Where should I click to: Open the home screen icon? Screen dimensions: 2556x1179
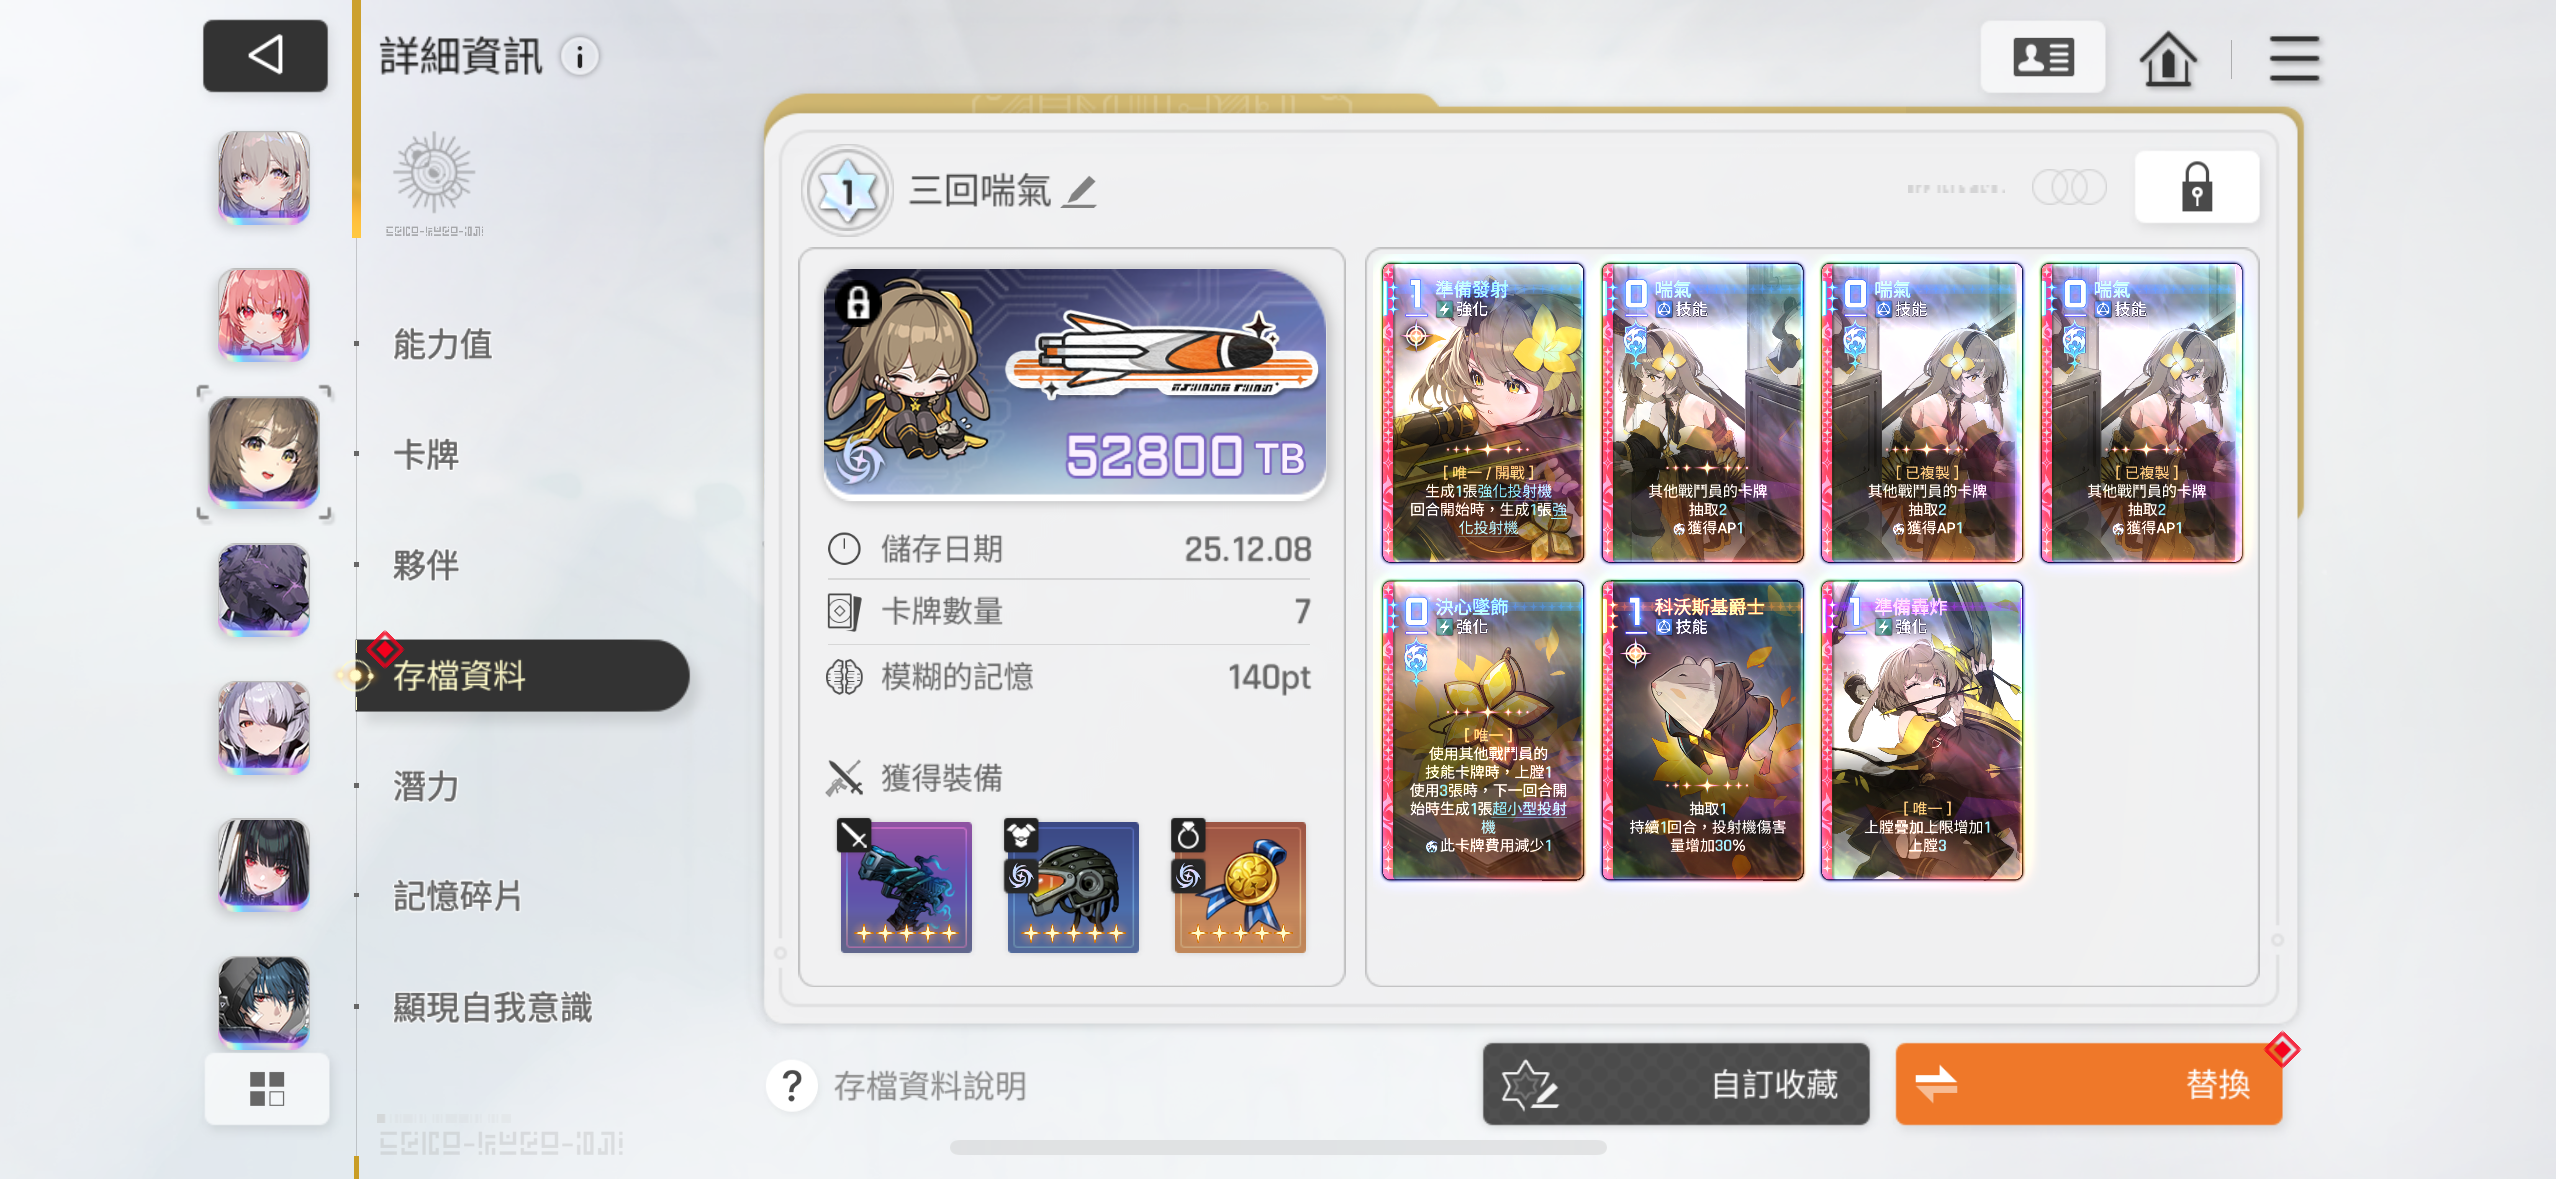(2168, 59)
